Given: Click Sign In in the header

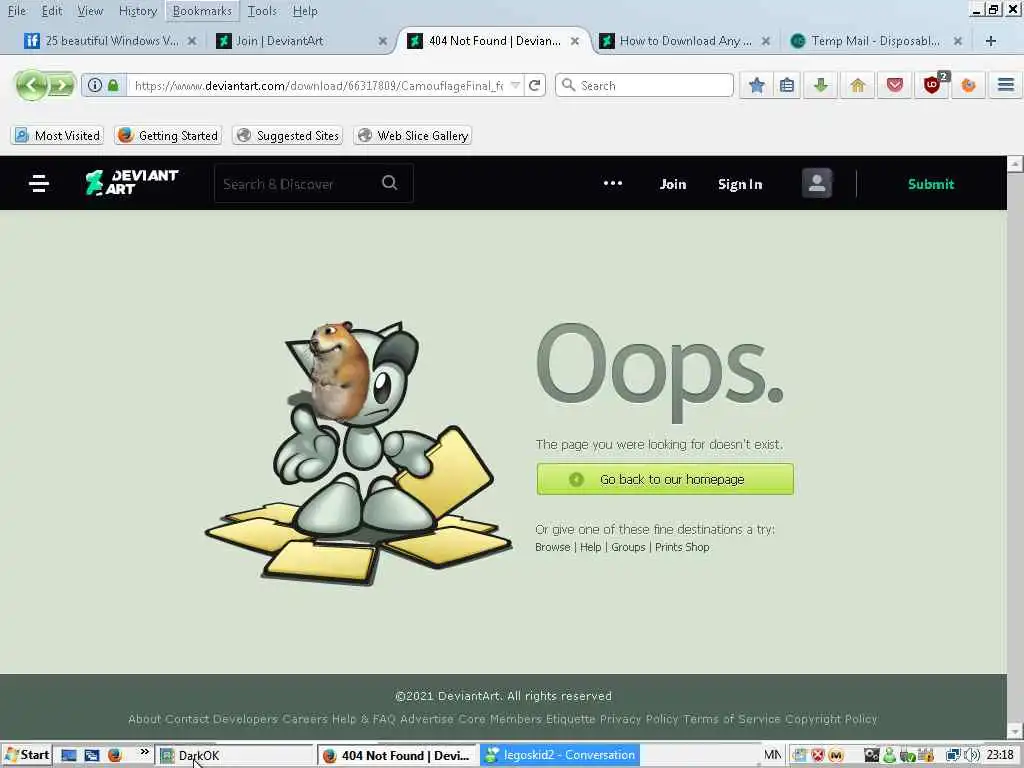Looking at the screenshot, I should click(x=740, y=184).
